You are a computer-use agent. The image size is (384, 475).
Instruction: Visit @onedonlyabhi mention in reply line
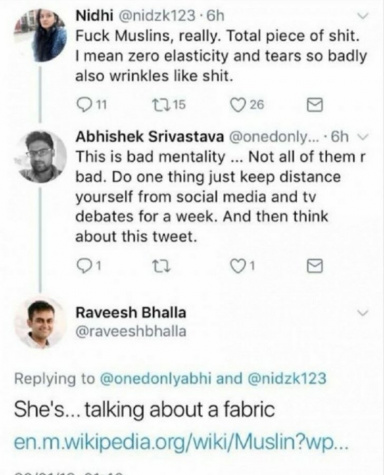coord(156,379)
